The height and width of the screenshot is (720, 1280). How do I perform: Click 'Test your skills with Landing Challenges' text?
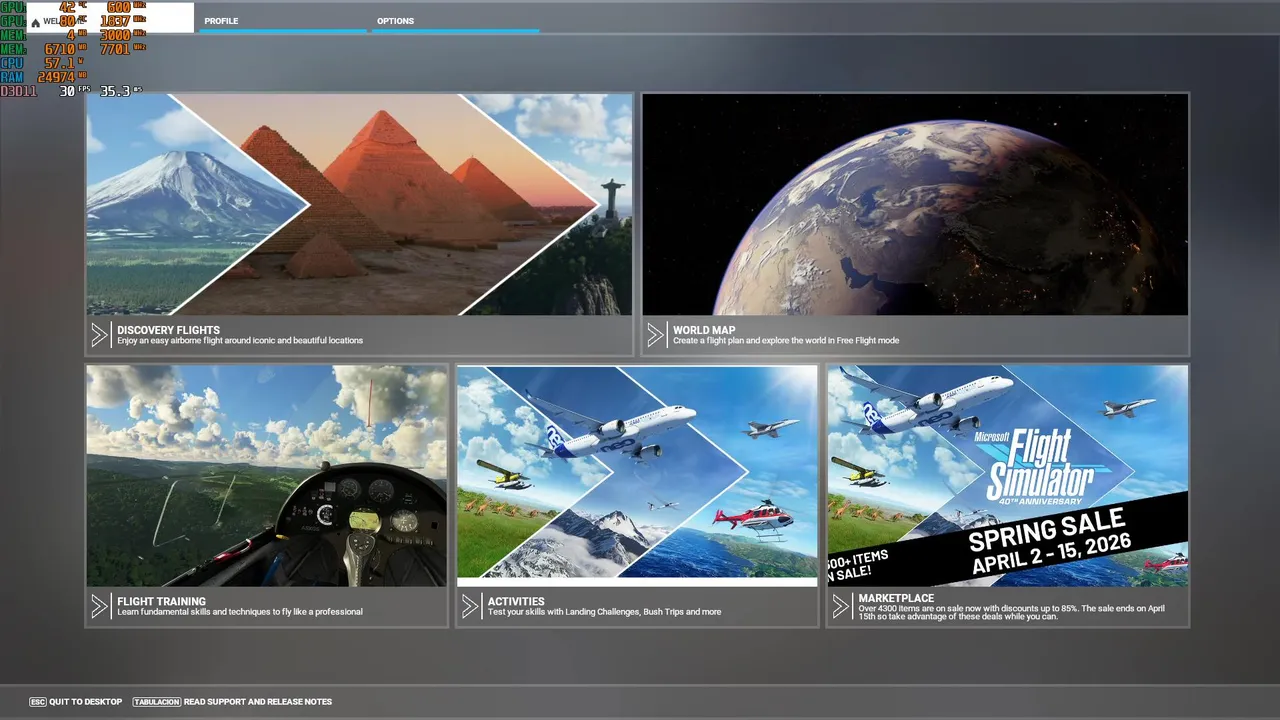(x=604, y=612)
